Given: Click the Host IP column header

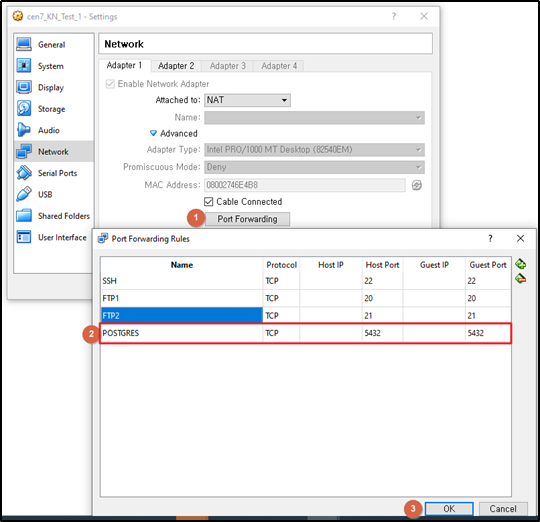Looking at the screenshot, I should [331, 265].
